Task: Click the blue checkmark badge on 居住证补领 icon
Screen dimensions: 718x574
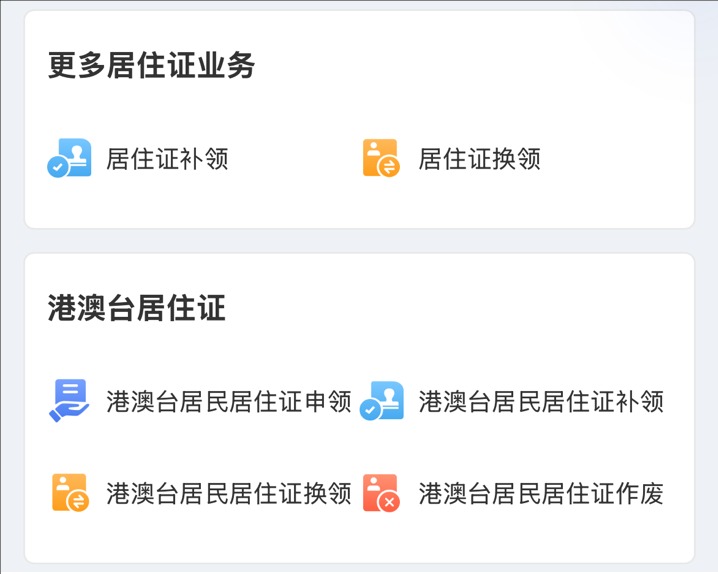Action: coord(58,167)
